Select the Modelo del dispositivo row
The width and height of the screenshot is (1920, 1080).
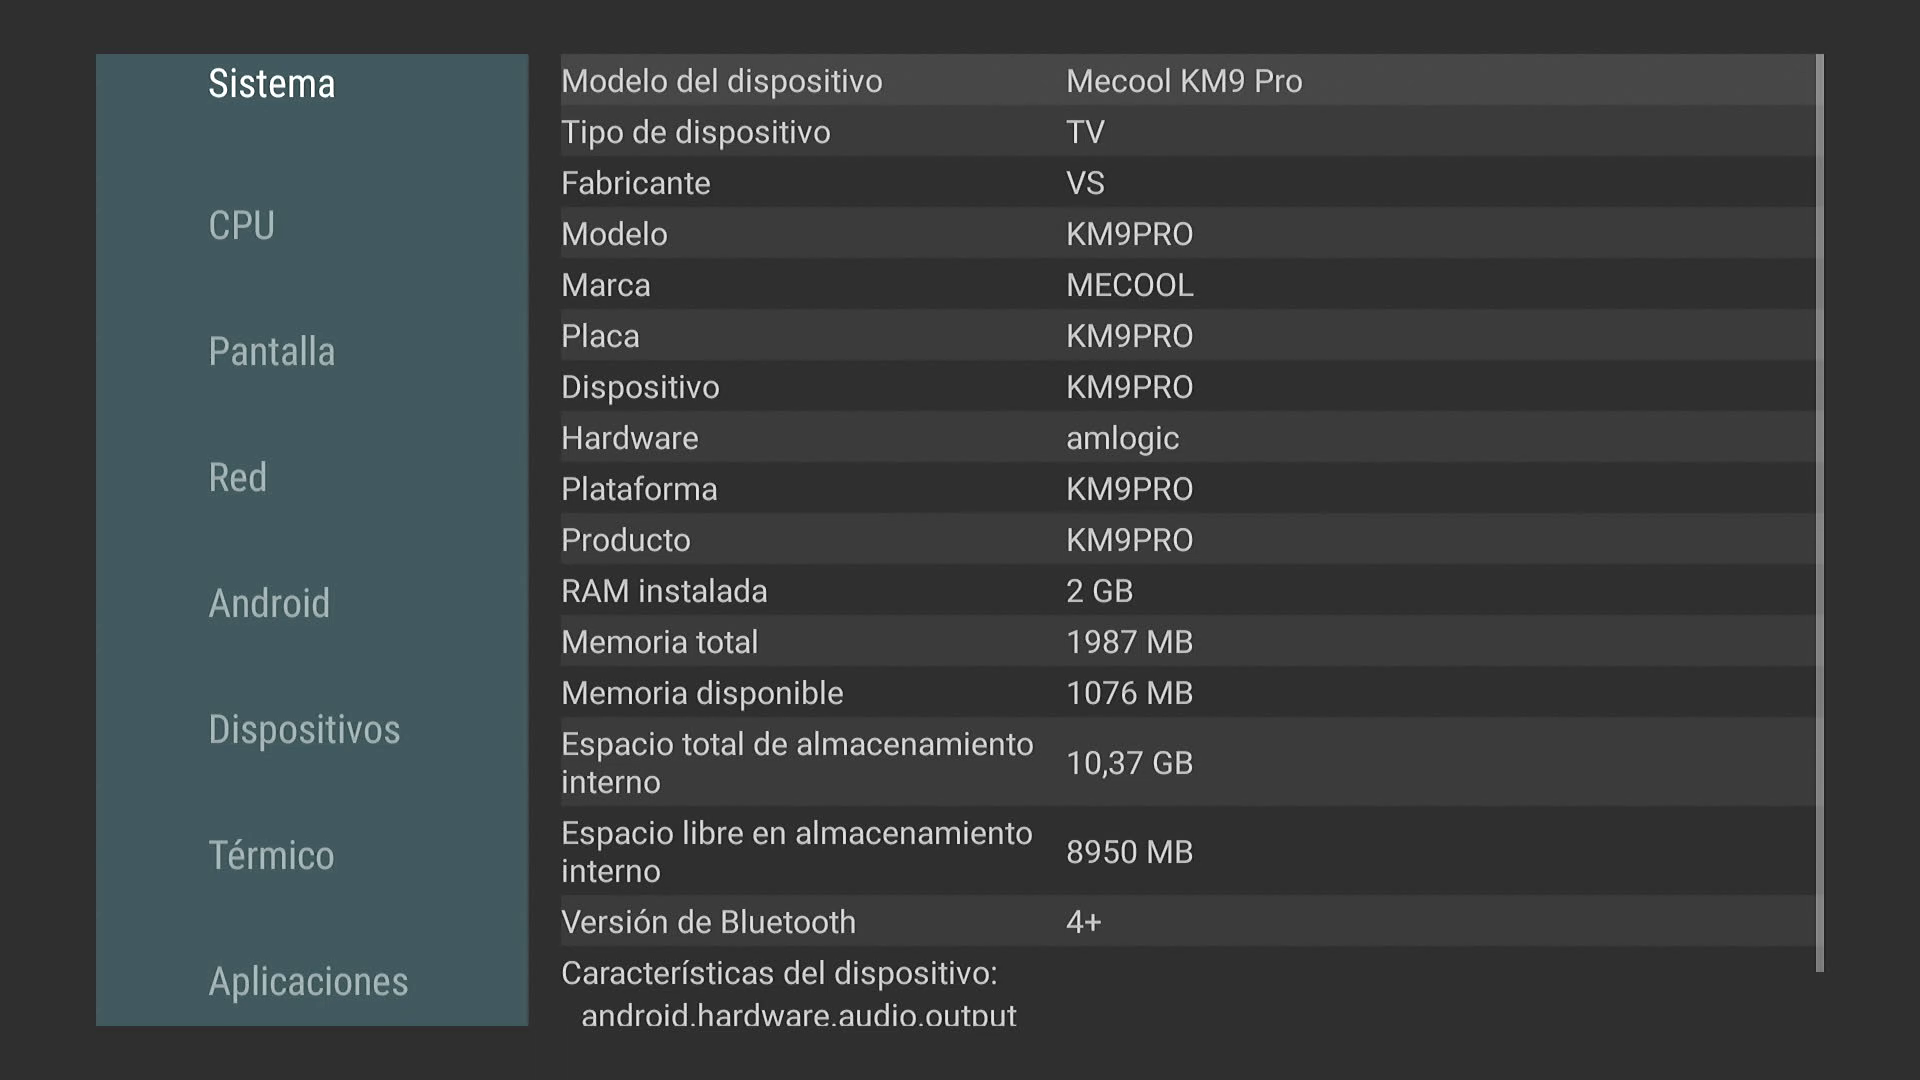point(1187,81)
